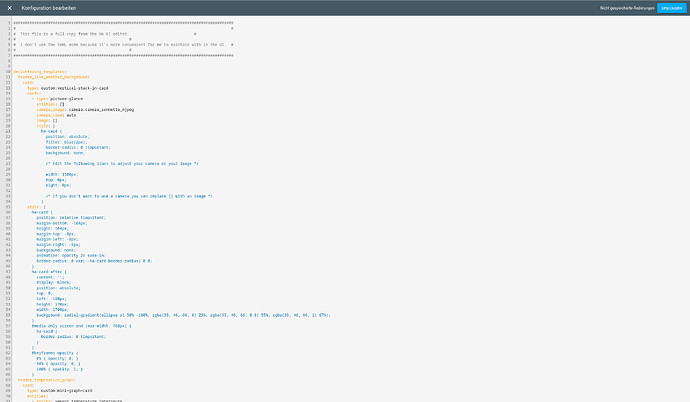Click the radial-gradient background line

183,315
